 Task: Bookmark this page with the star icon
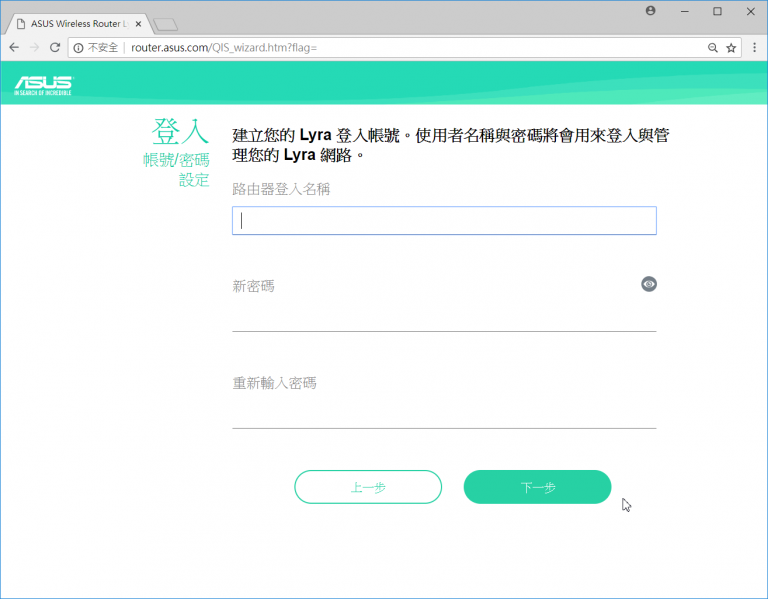coord(731,48)
